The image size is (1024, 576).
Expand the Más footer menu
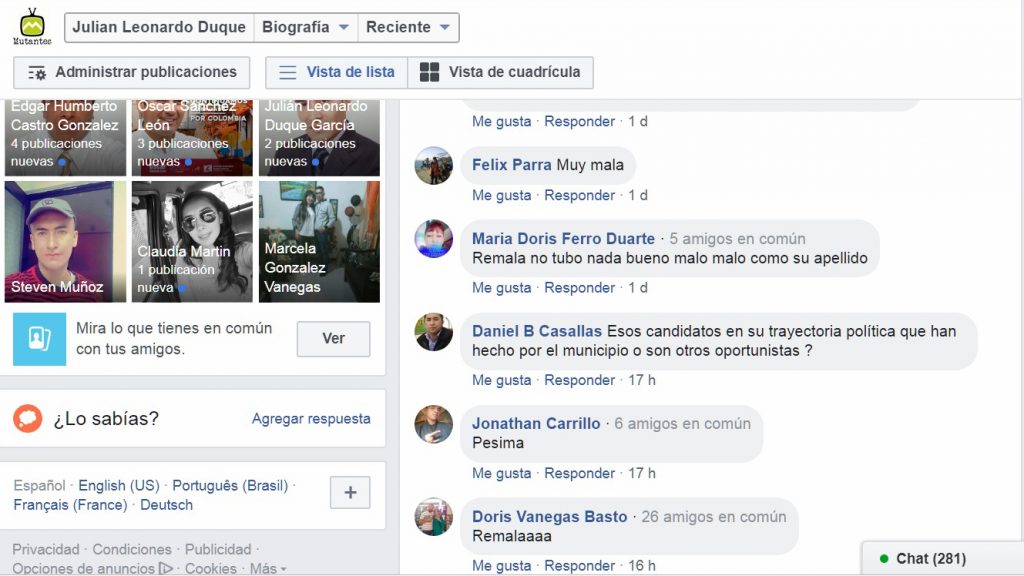268,569
